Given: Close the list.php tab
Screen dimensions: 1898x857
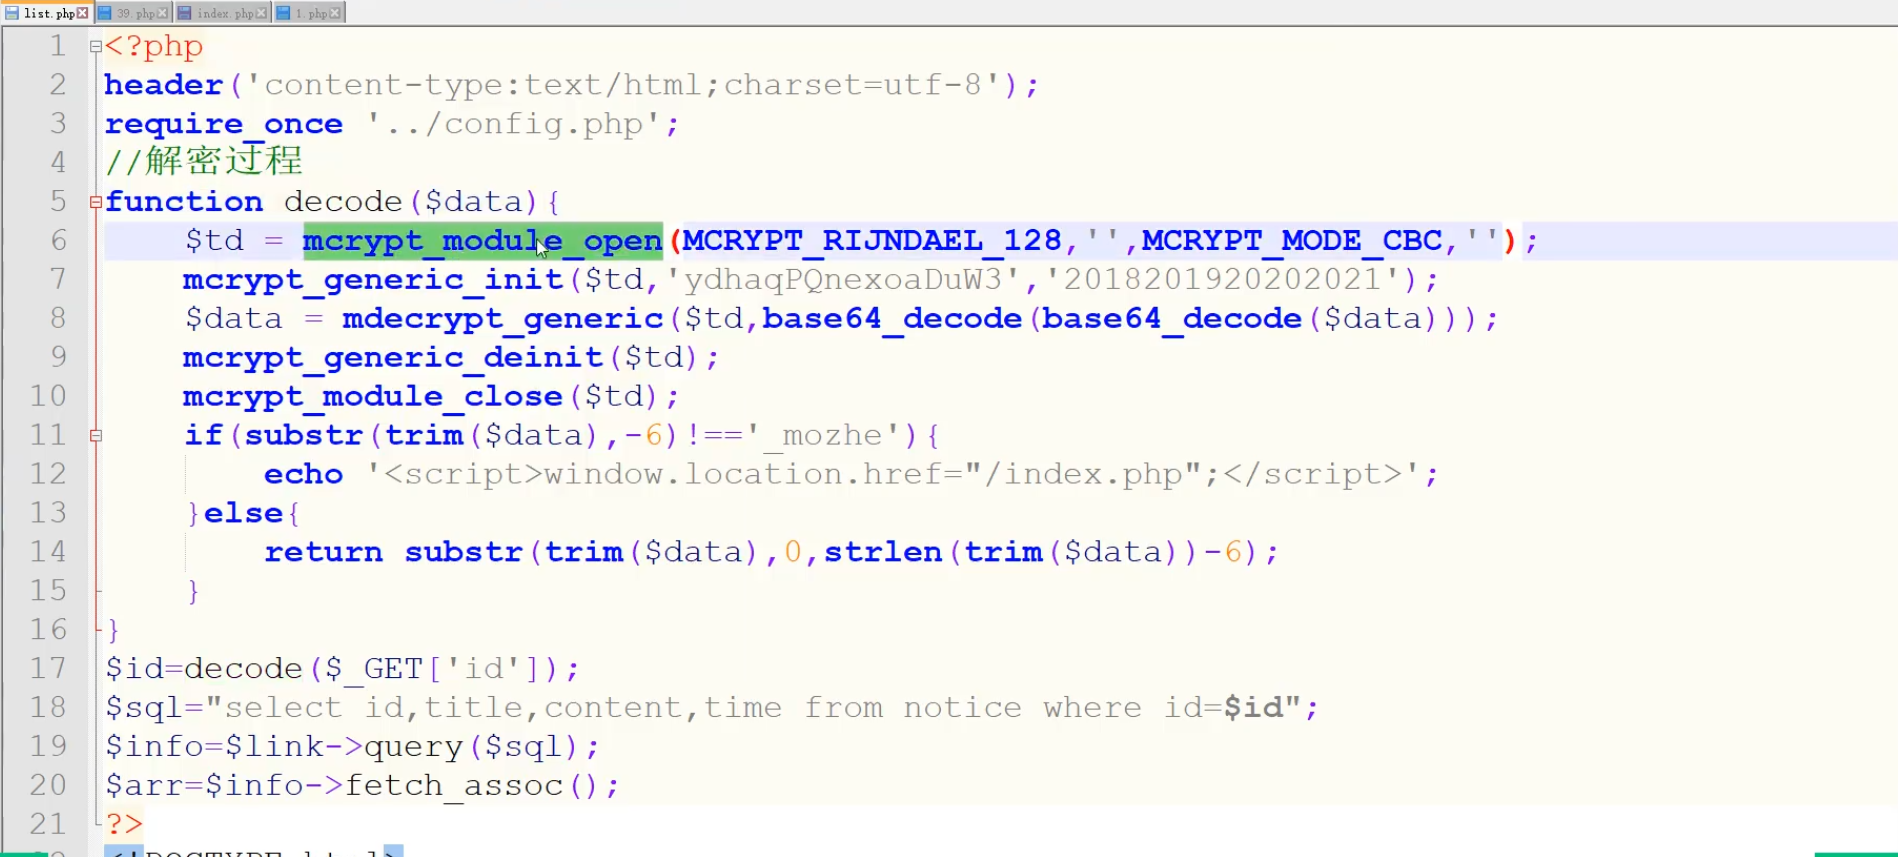Looking at the screenshot, I should coord(83,13).
